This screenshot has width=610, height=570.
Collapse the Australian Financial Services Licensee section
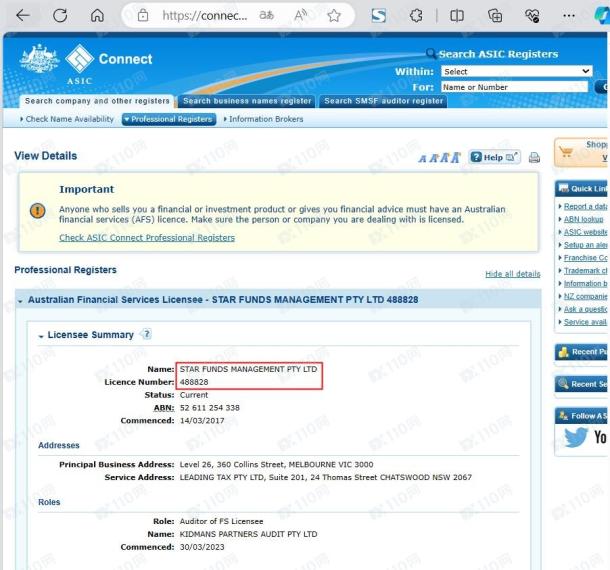pos(20,301)
